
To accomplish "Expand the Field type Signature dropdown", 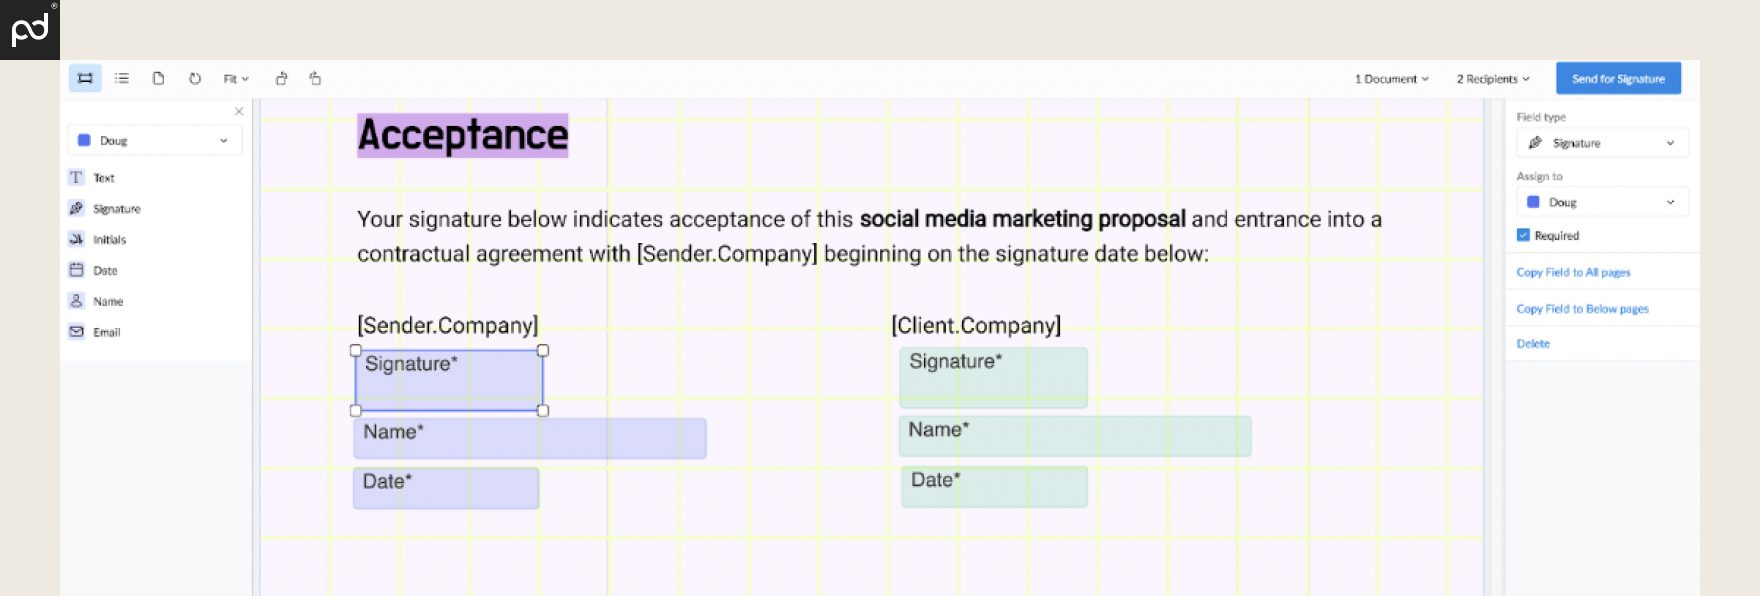I will (x=1602, y=143).
